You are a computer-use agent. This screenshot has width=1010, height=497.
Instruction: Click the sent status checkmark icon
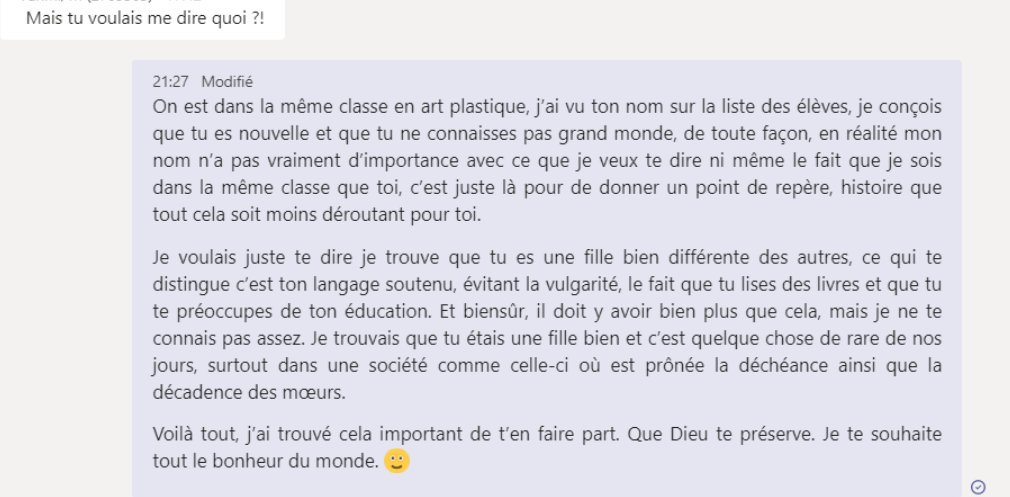(978, 487)
